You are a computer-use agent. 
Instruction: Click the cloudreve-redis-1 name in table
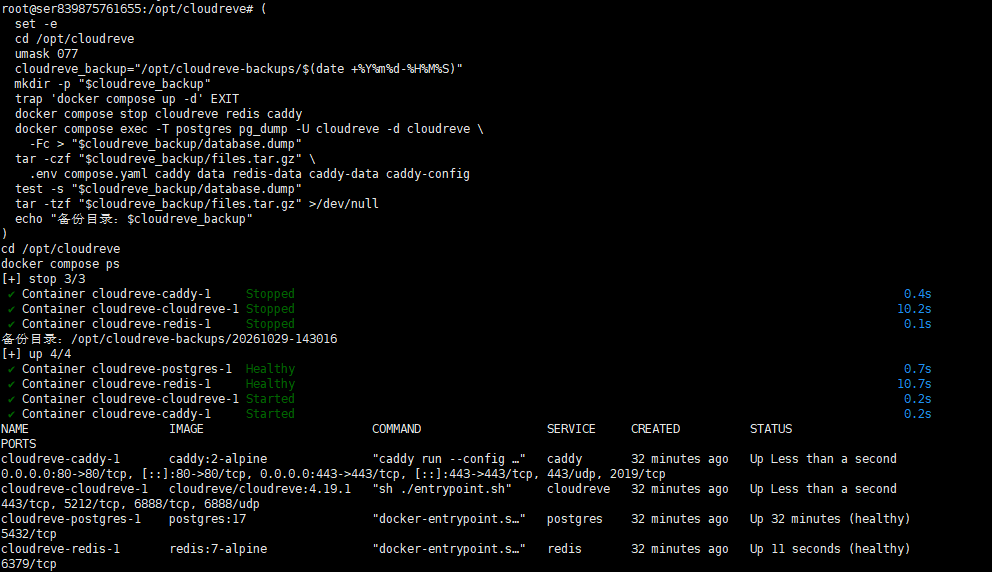[61, 549]
